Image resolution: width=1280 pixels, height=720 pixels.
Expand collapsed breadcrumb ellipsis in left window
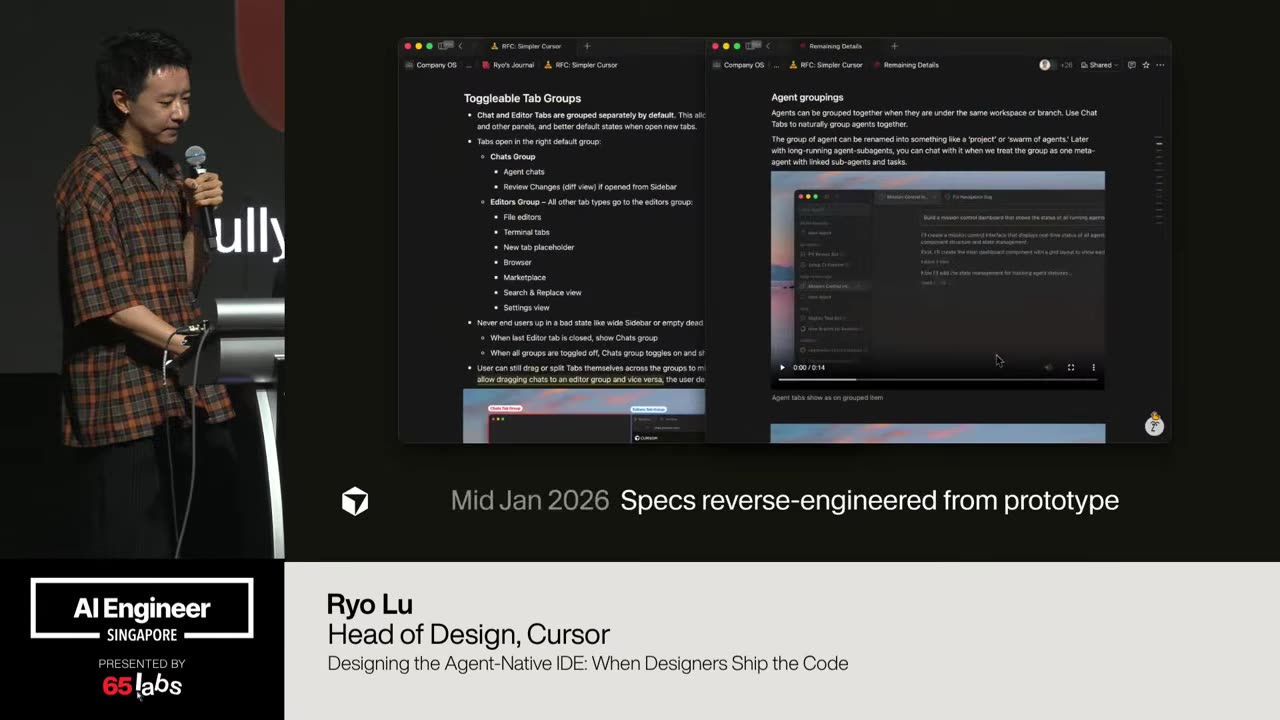pos(469,65)
